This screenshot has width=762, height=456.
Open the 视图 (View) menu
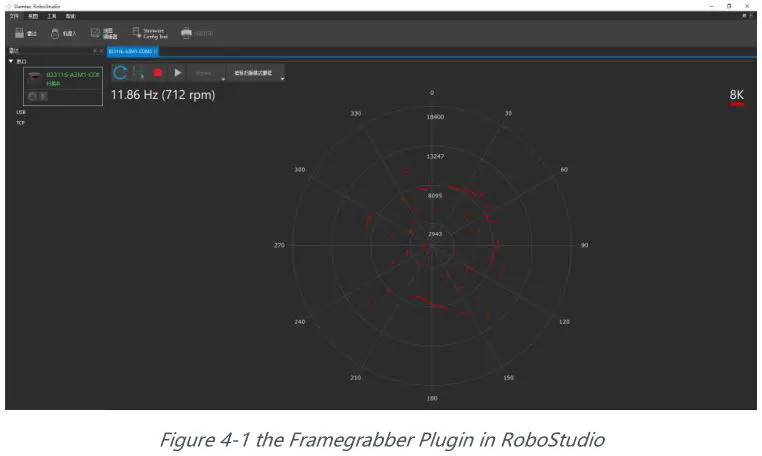(33, 16)
